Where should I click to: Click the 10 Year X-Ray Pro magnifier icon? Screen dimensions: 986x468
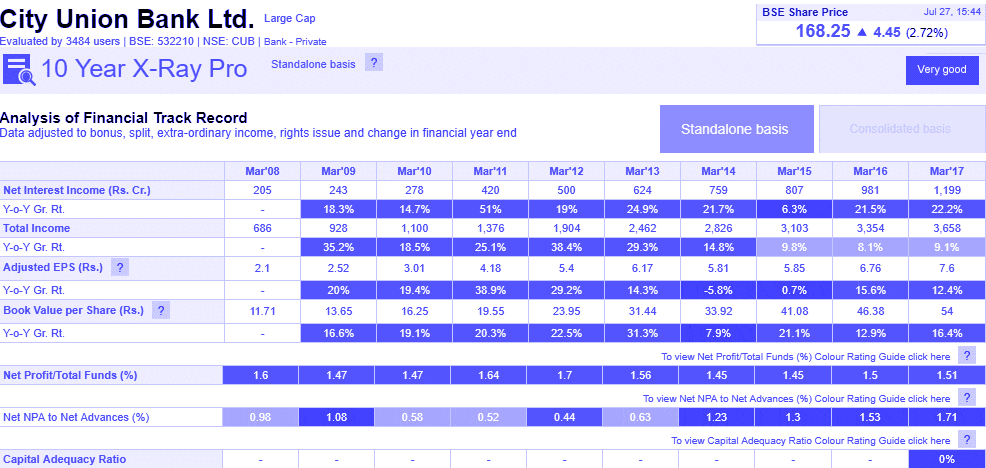click(19, 69)
